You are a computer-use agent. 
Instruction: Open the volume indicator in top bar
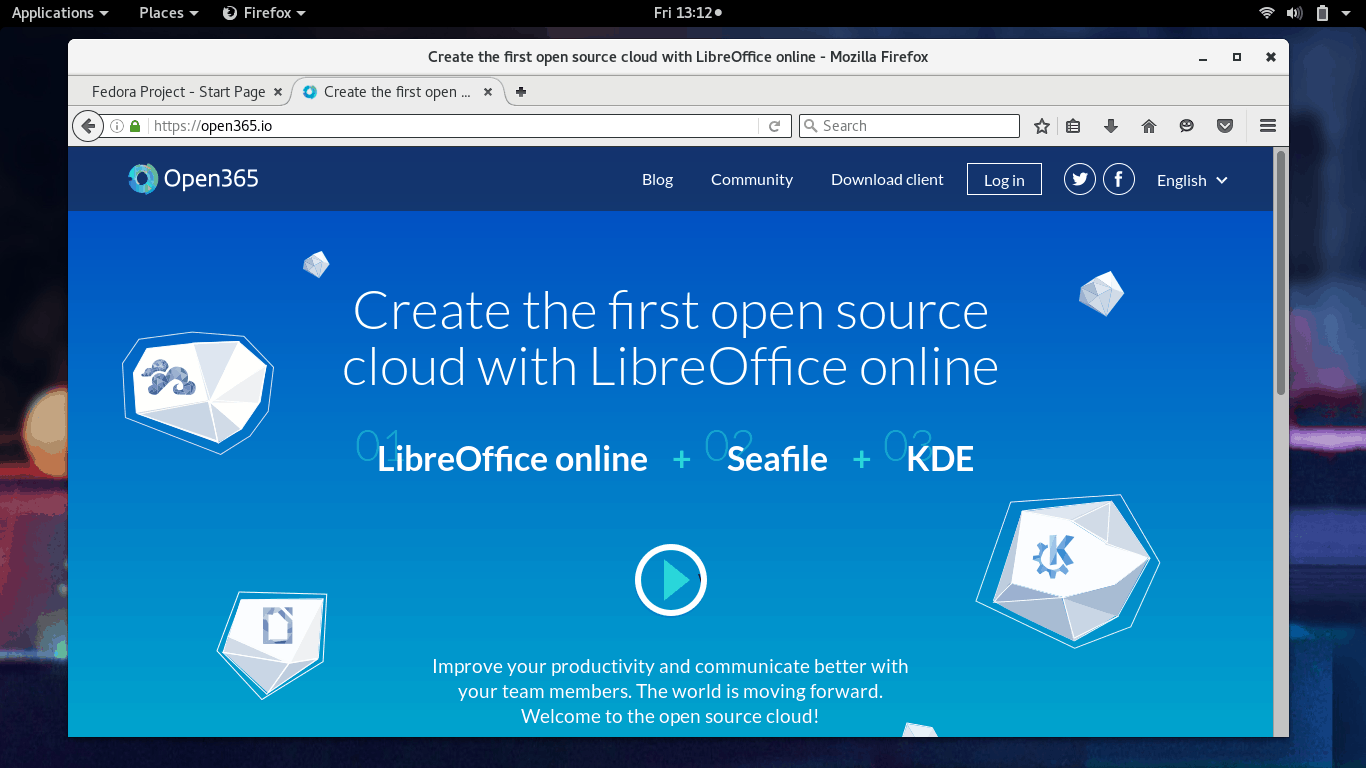click(1295, 13)
